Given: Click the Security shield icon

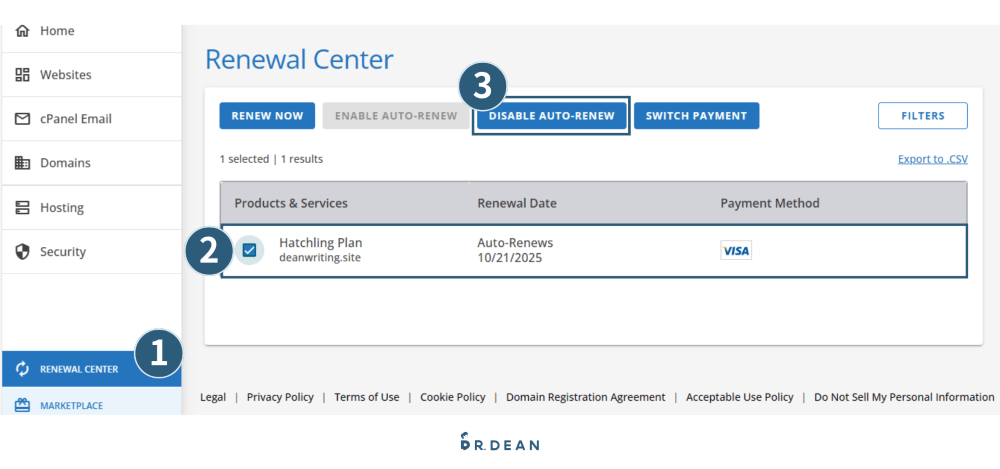Looking at the screenshot, I should (22, 252).
